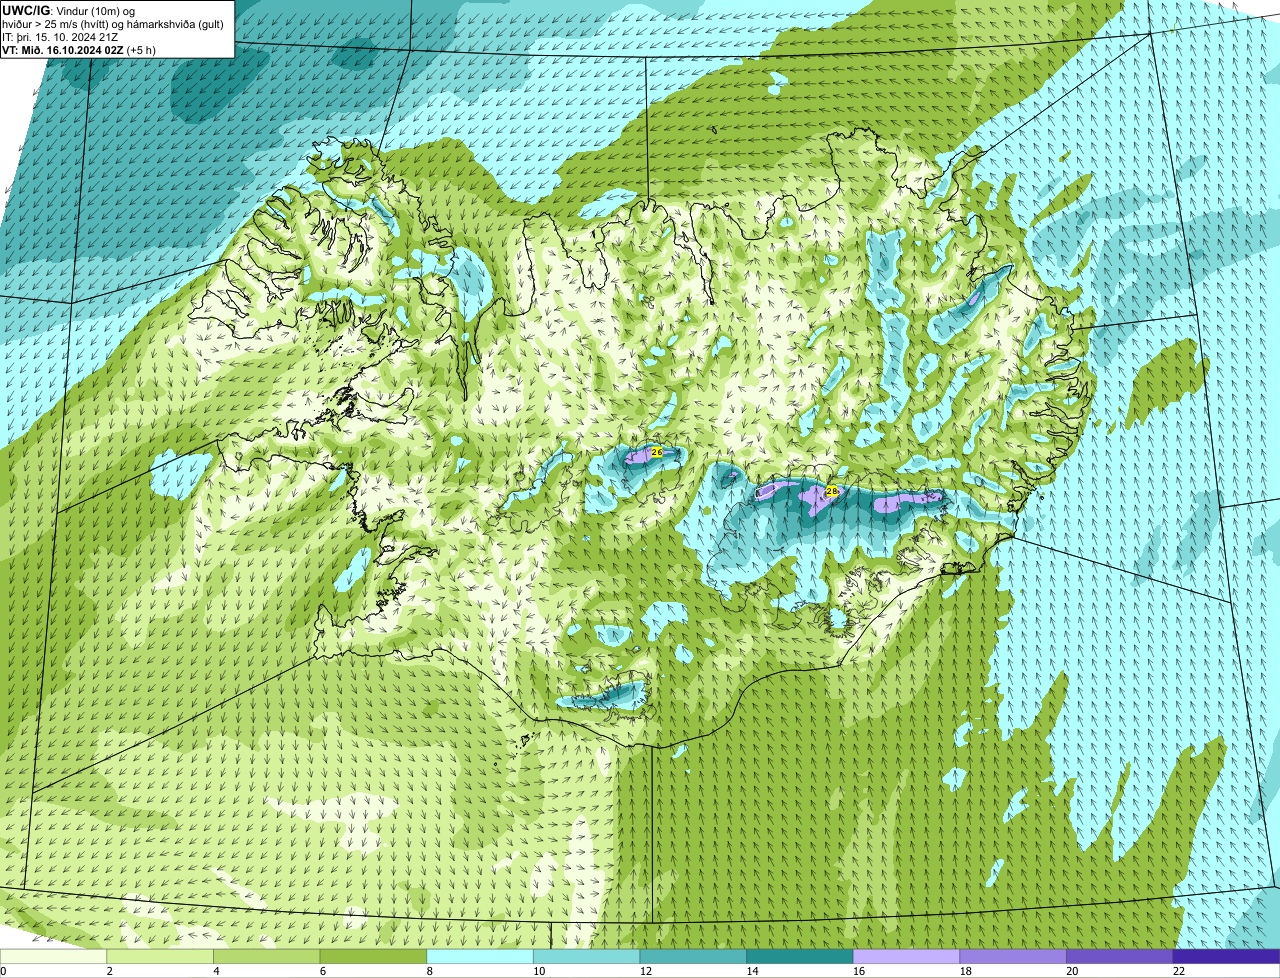This screenshot has width=1280, height=978.
Task: Click the yellow gust marker labeled 28
Action: point(831,491)
